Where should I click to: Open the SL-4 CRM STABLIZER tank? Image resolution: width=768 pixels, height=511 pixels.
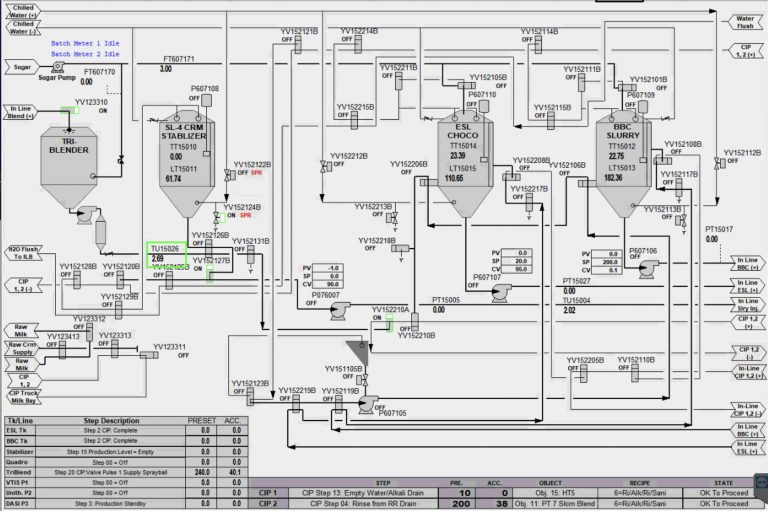point(187,164)
